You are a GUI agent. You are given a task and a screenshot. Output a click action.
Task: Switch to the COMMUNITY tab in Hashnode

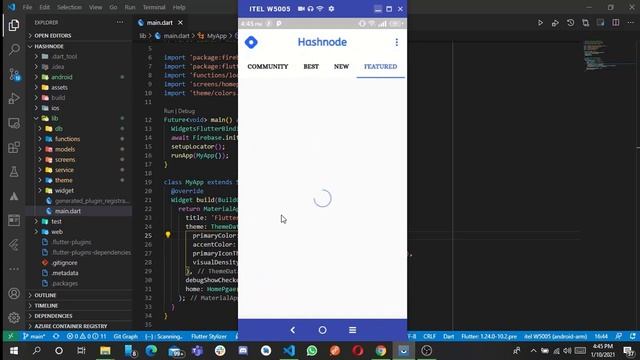(x=268, y=67)
